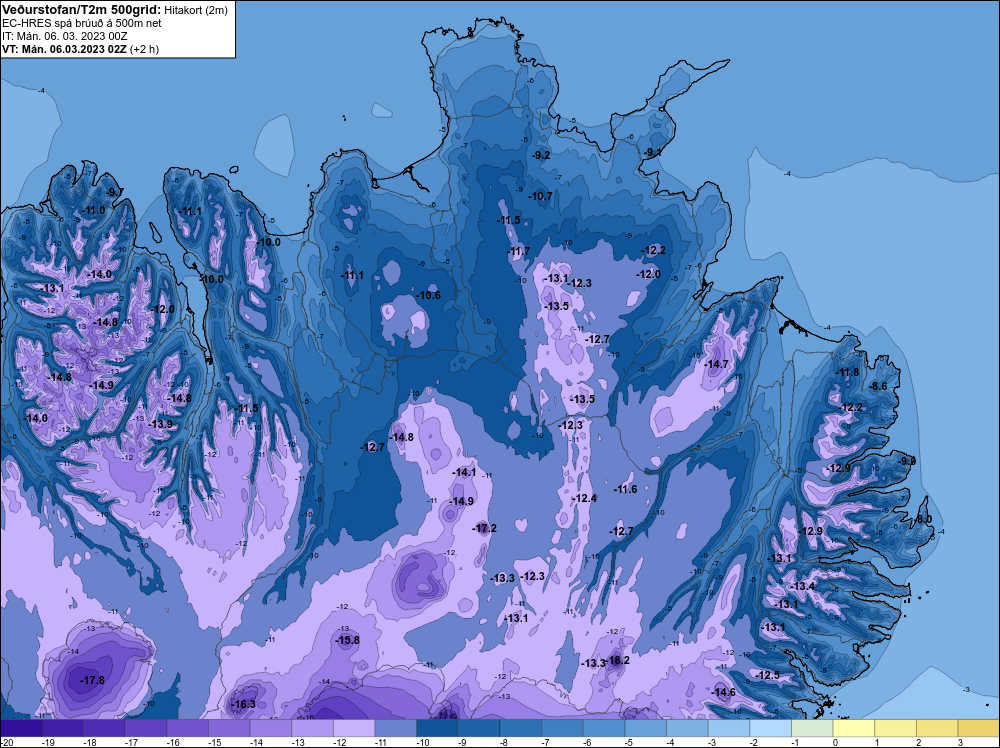Image resolution: width=1000 pixels, height=748 pixels.
Task: Click the -9.2 temperature reading
Action: click(541, 155)
